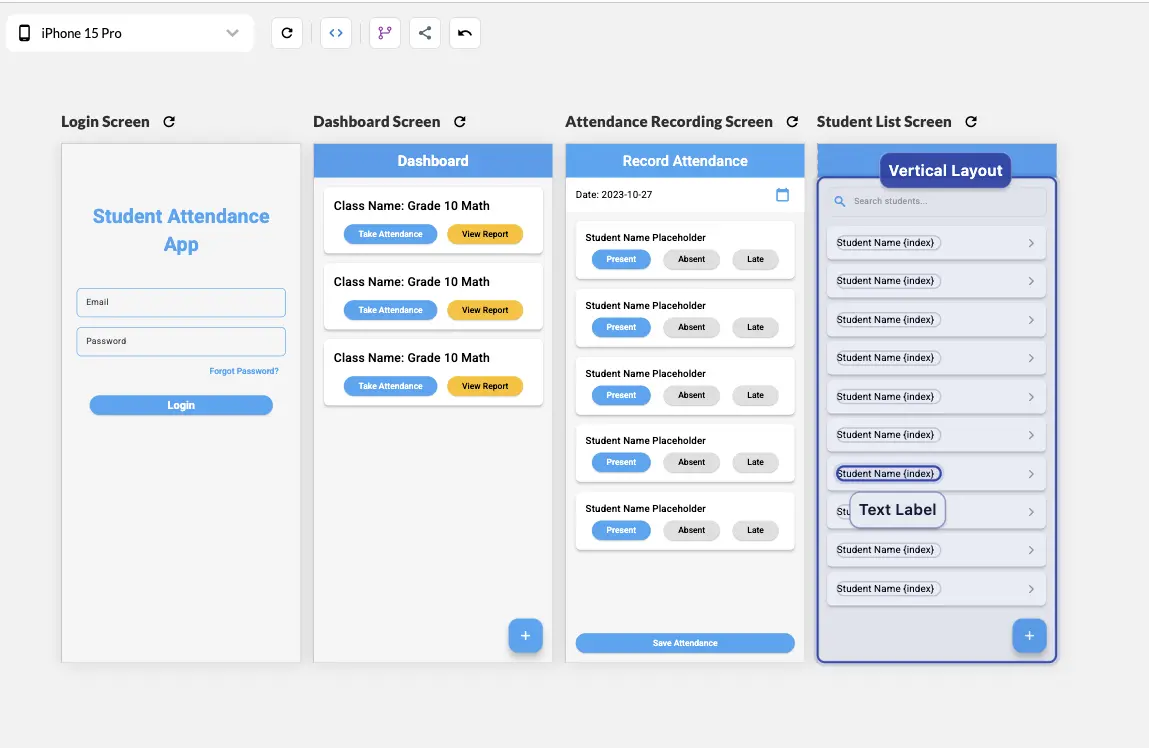Select the Student Attendance App title
The height and width of the screenshot is (748, 1149).
181,230
